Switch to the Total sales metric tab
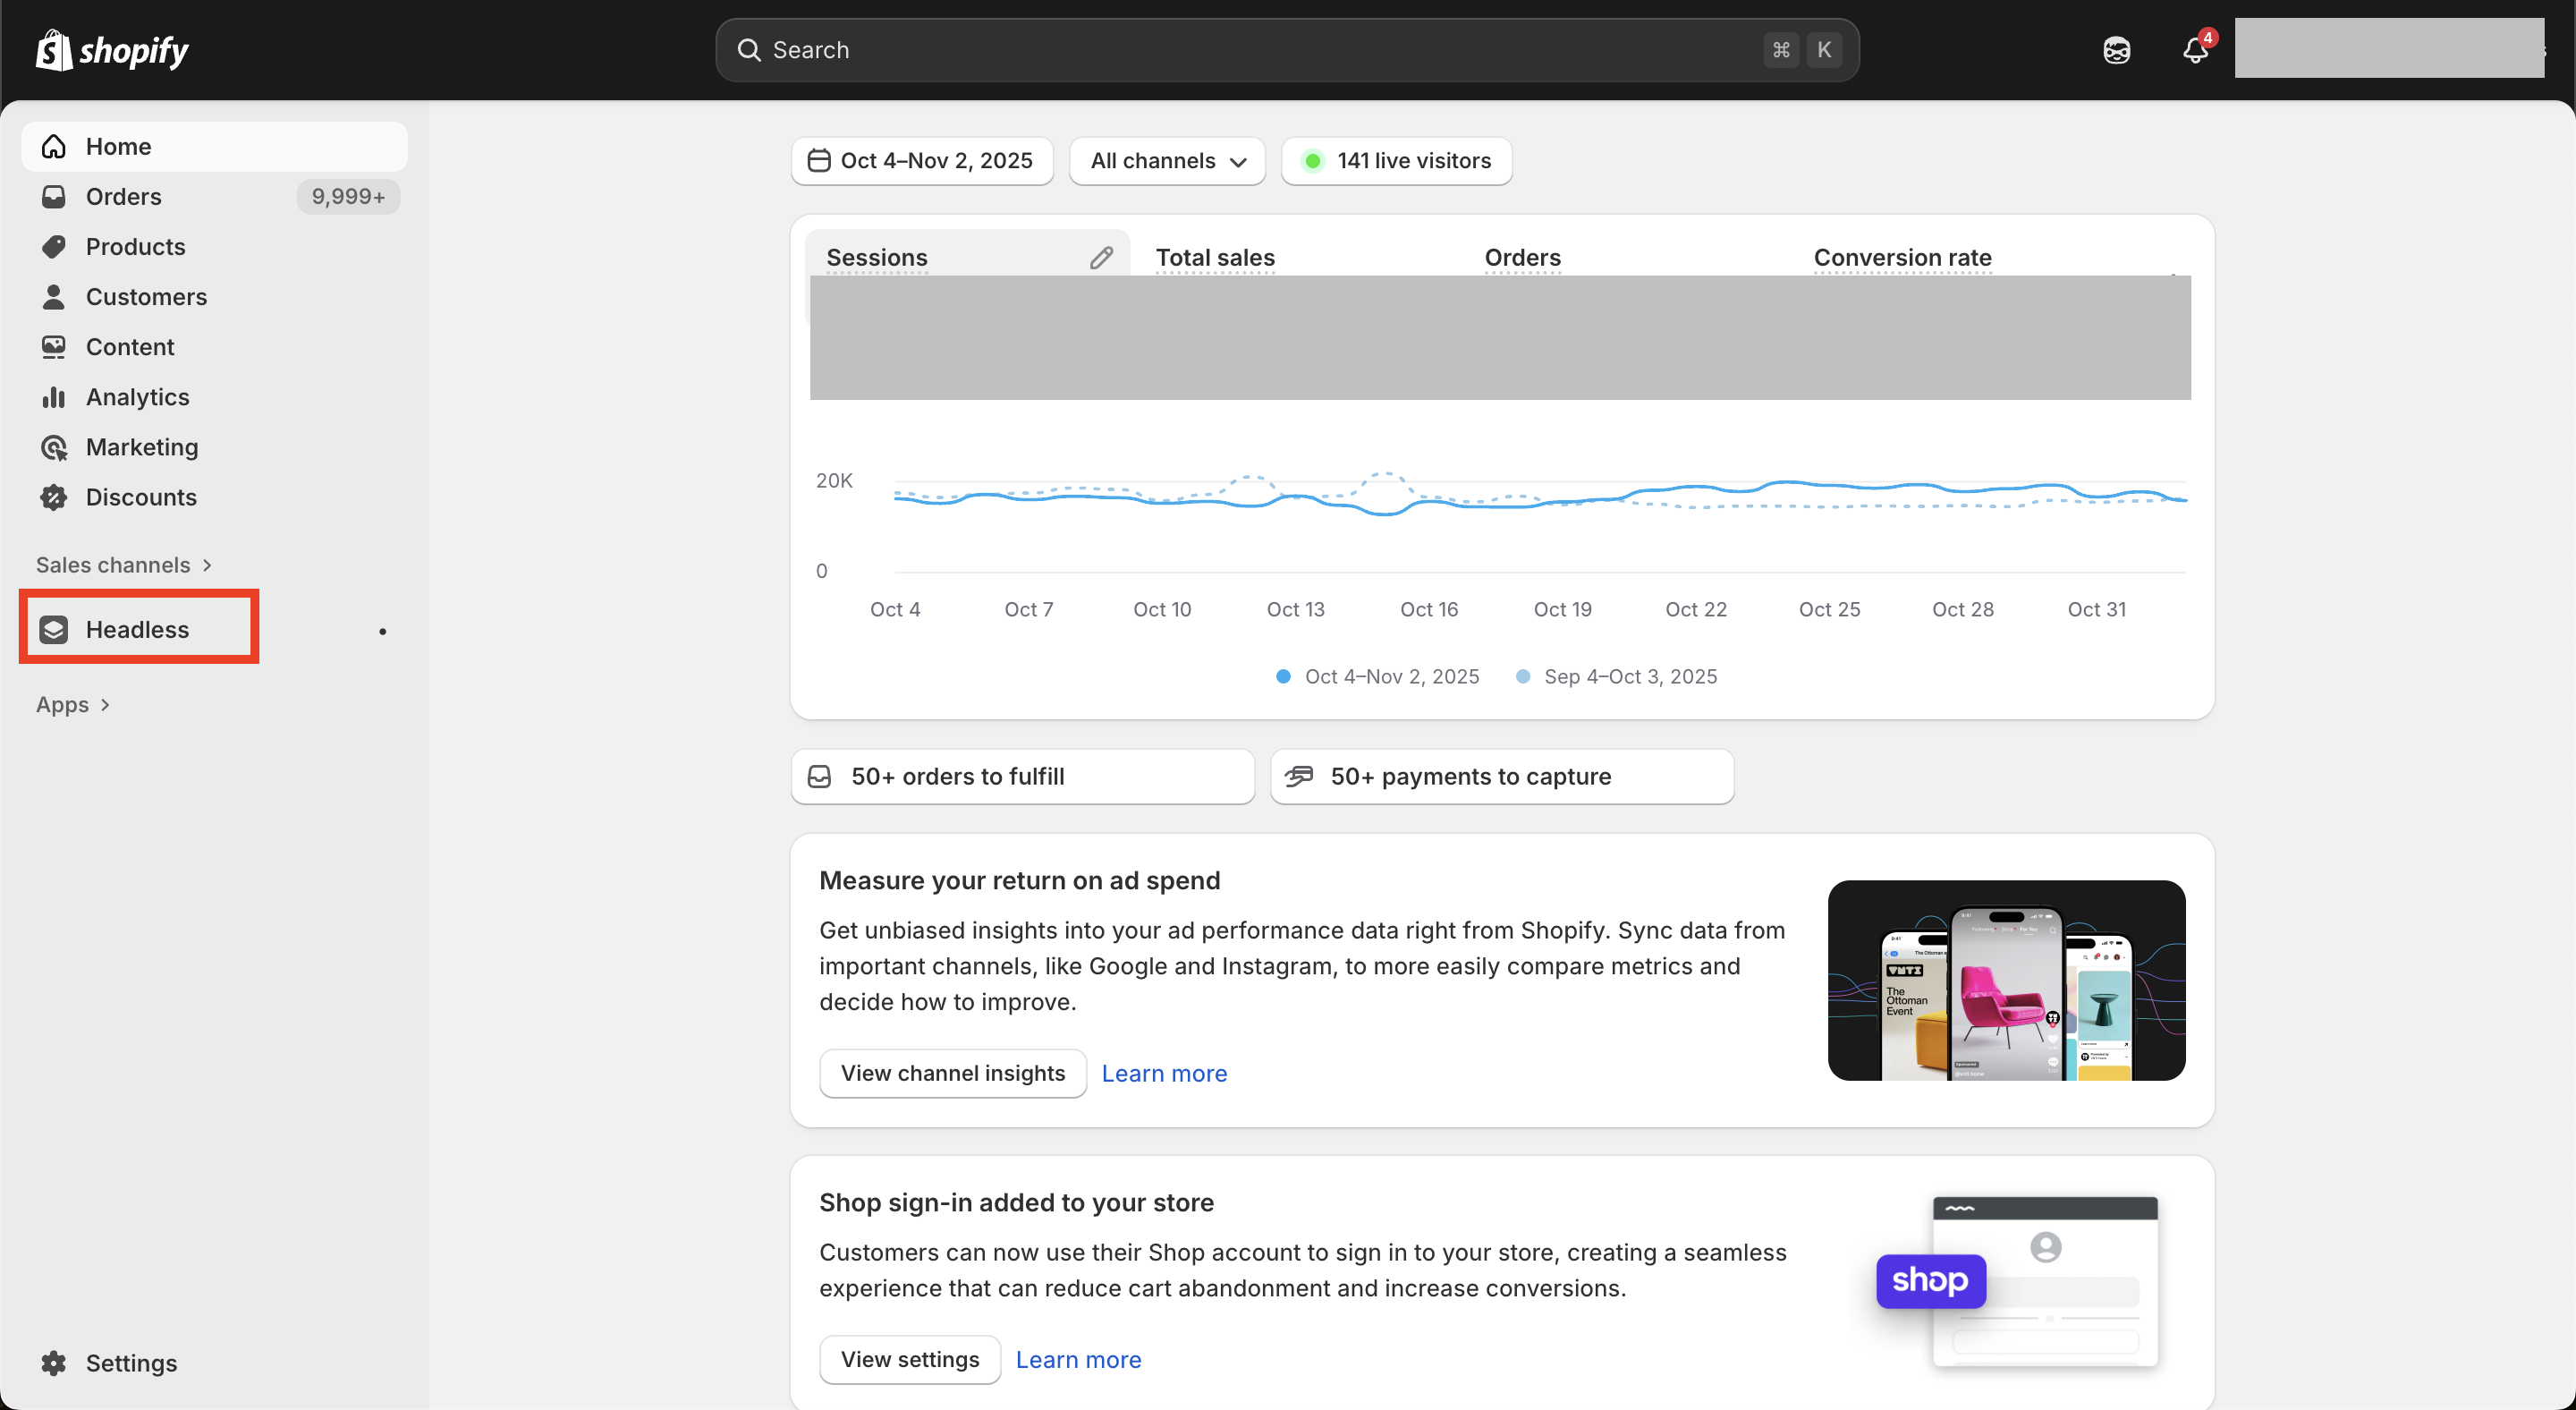Image resolution: width=2576 pixels, height=1410 pixels. (1215, 258)
